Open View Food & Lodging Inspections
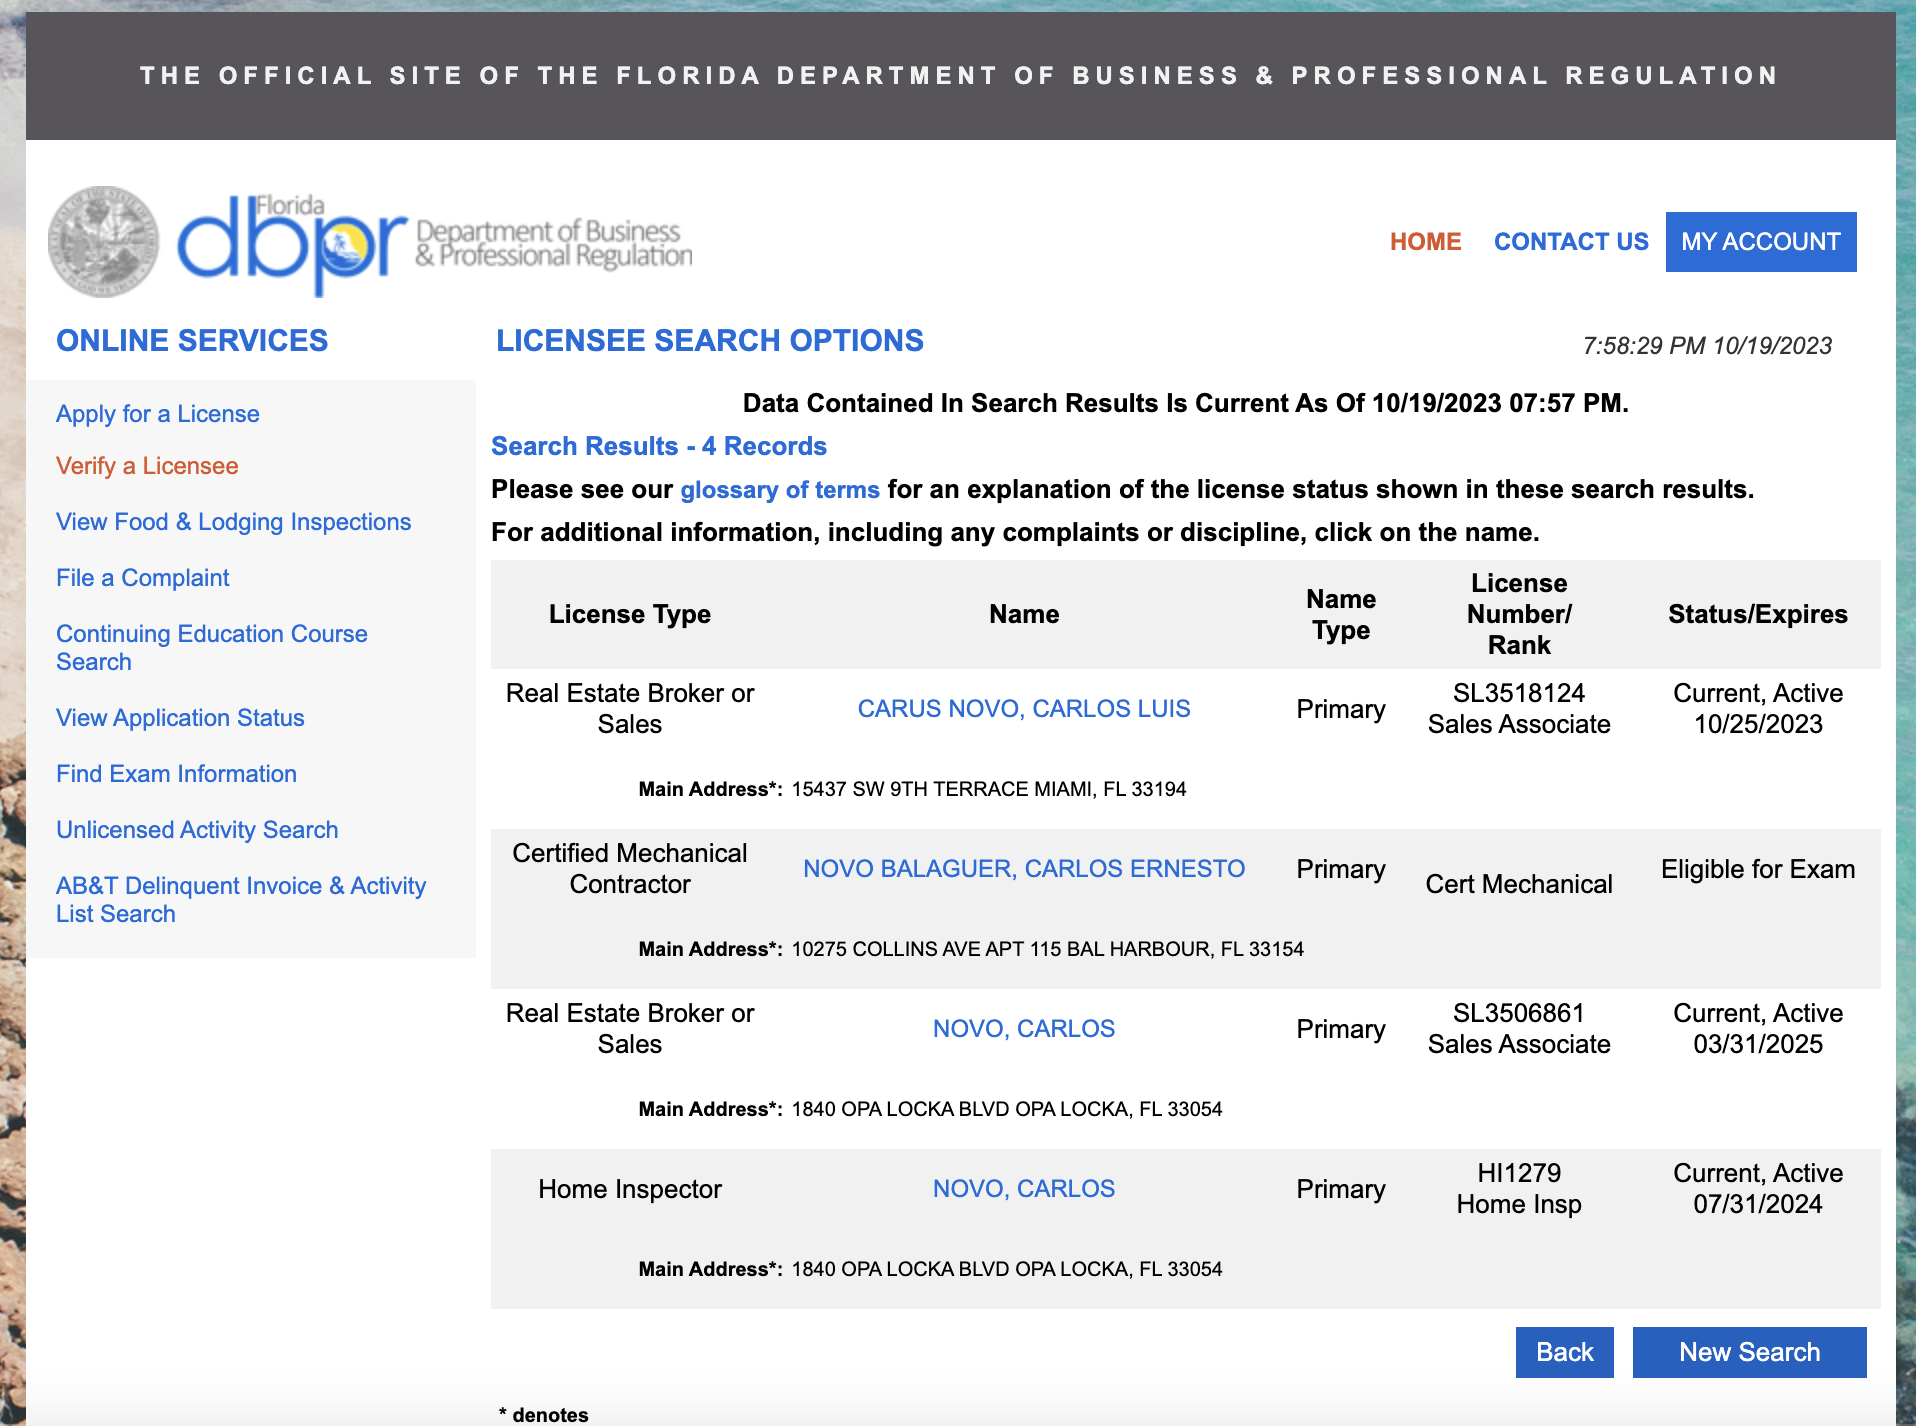The width and height of the screenshot is (1916, 1426). [x=234, y=522]
